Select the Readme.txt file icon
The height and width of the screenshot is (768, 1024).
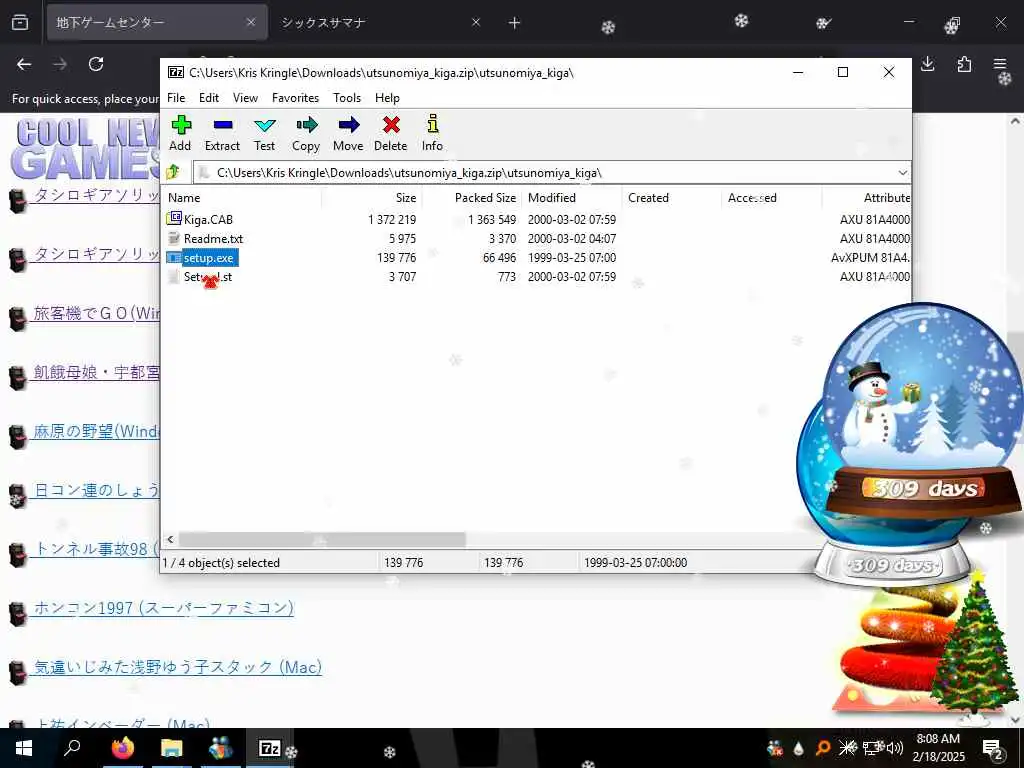[x=174, y=238]
